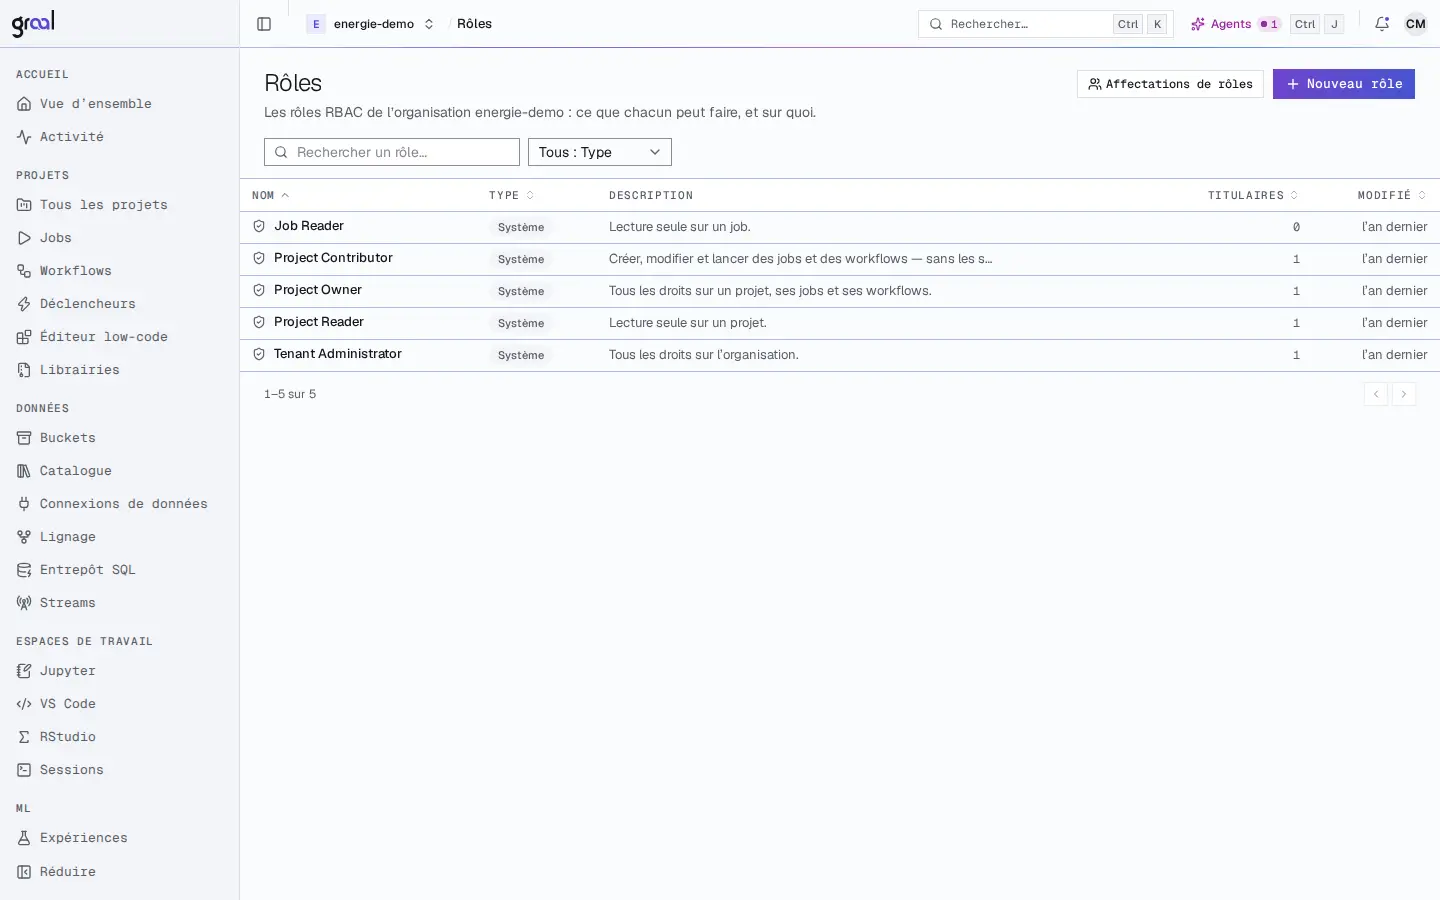This screenshot has height=900, width=1440.
Task: Open the Agents panel button
Action: coord(1236,24)
